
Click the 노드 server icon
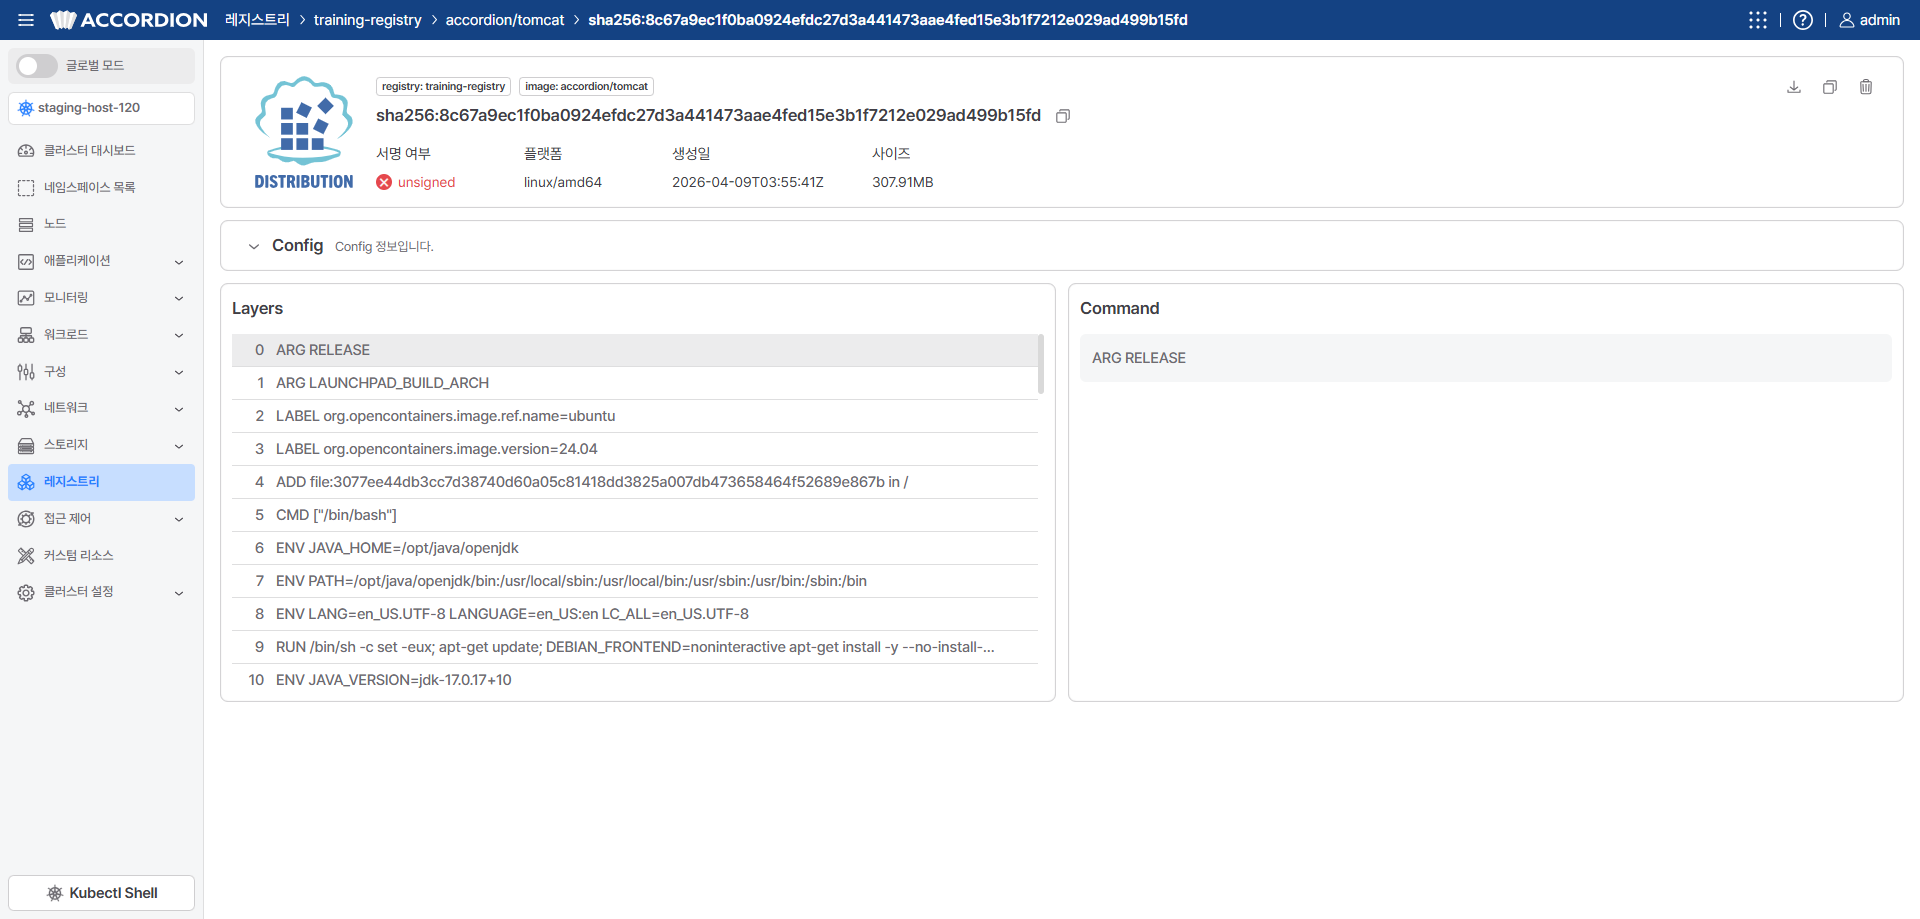[26, 225]
